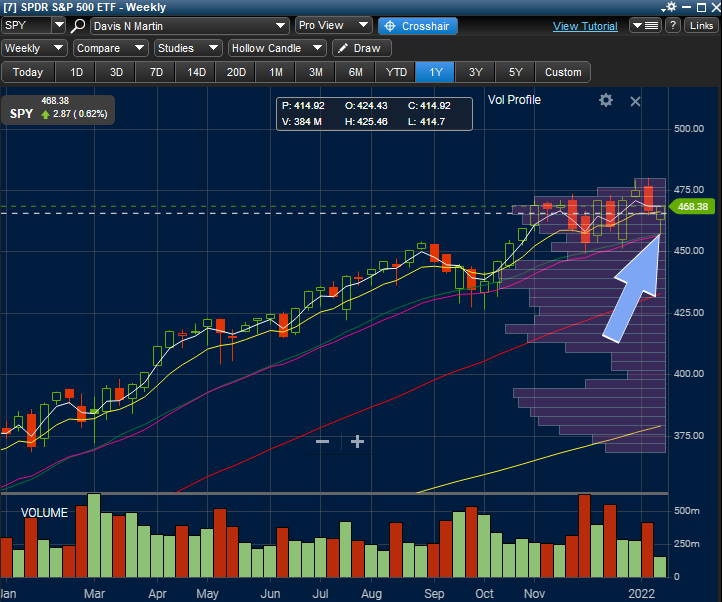Open the Vol Profile settings gear
Viewport: 722px width, 602px height.
tap(606, 100)
